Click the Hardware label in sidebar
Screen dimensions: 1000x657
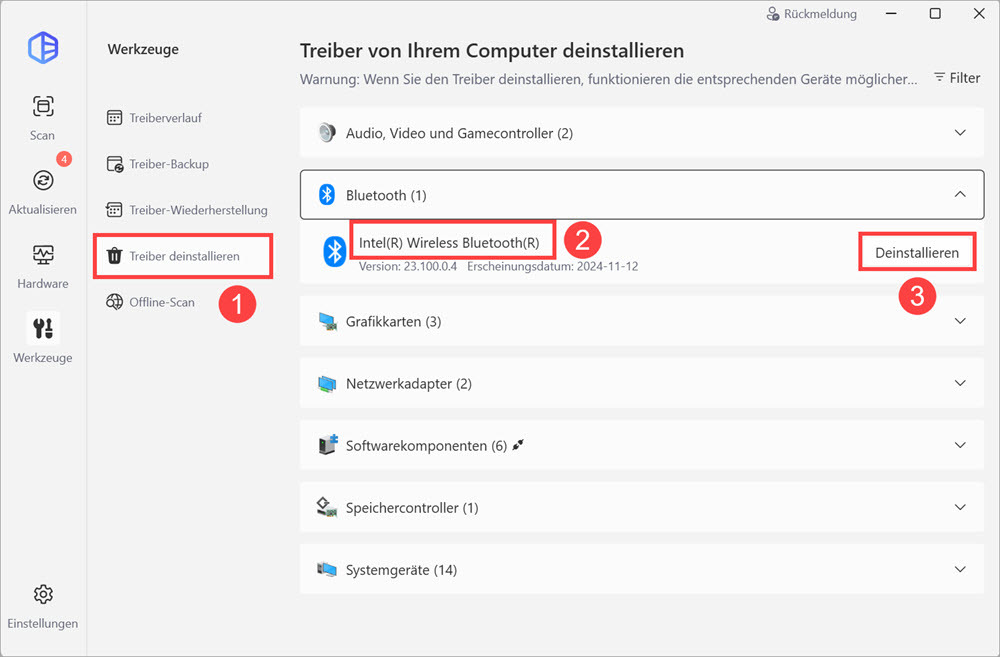pyautogui.click(x=43, y=283)
